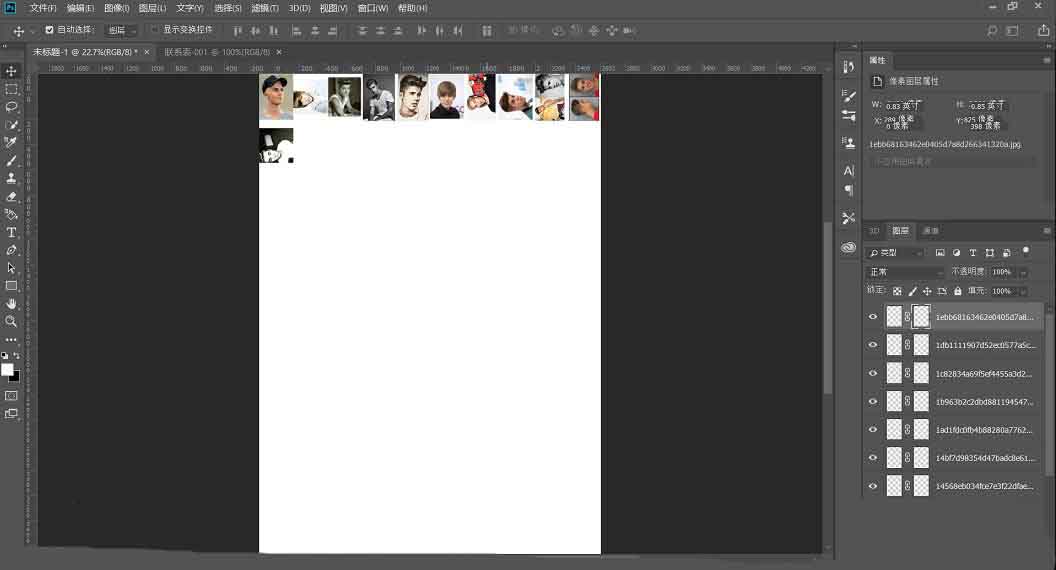Open the 文件(F) menu
The width and height of the screenshot is (1056, 570).
(x=42, y=8)
